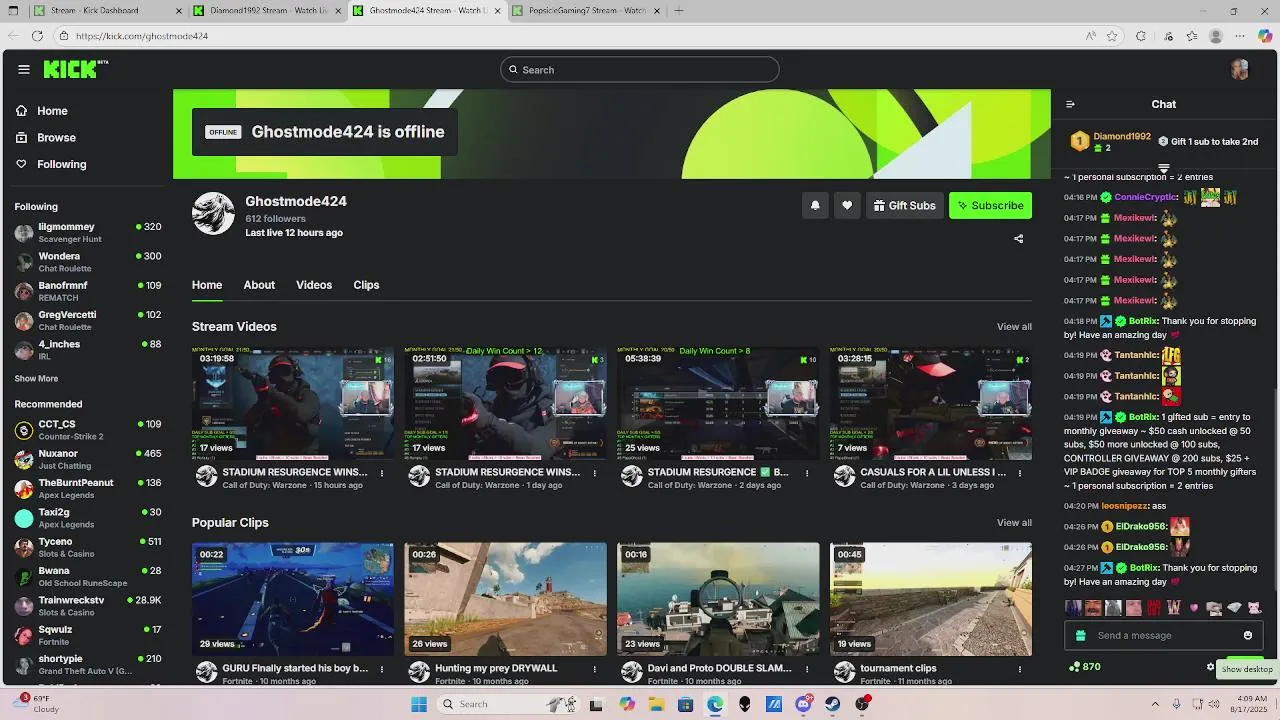Open Trainwreckstv recommended channel
The image size is (1280, 720).
pyautogui.click(x=88, y=606)
